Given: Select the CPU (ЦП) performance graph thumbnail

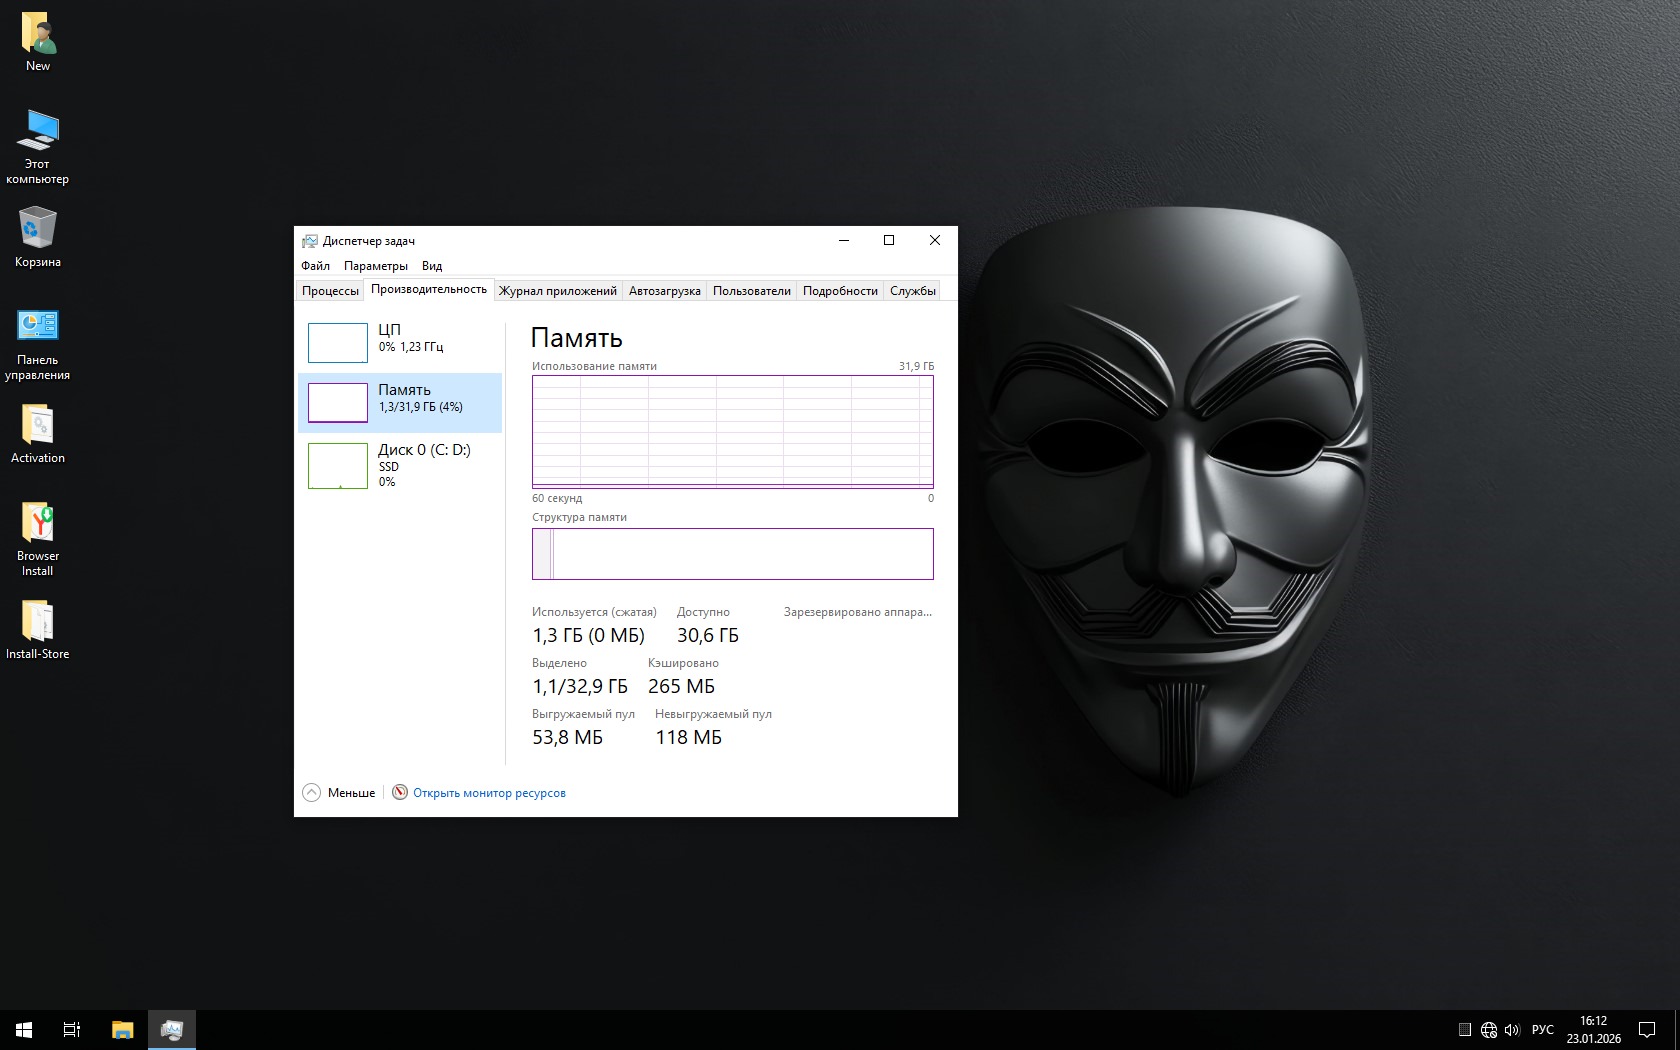Looking at the screenshot, I should click(x=338, y=343).
